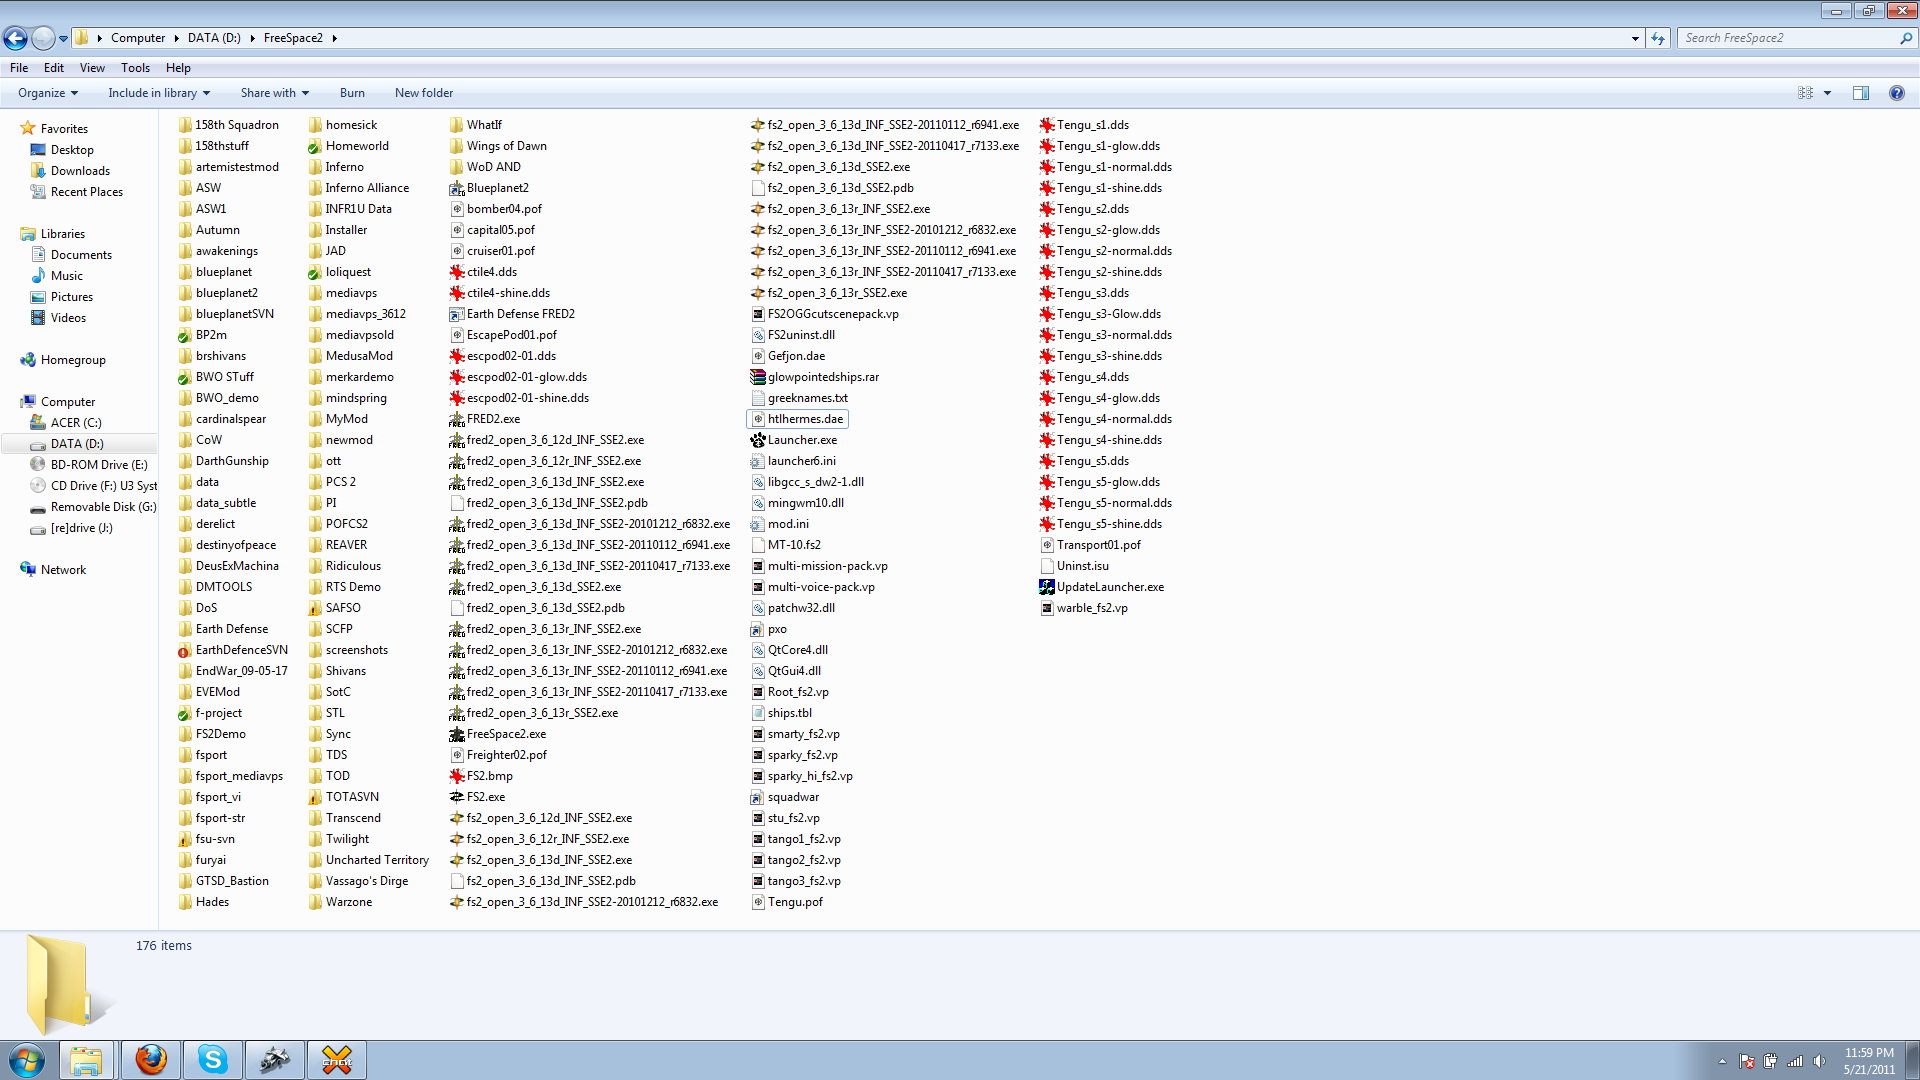Select the Tengu_s1.dds file icon
The height and width of the screenshot is (1080, 1920).
[x=1047, y=125]
